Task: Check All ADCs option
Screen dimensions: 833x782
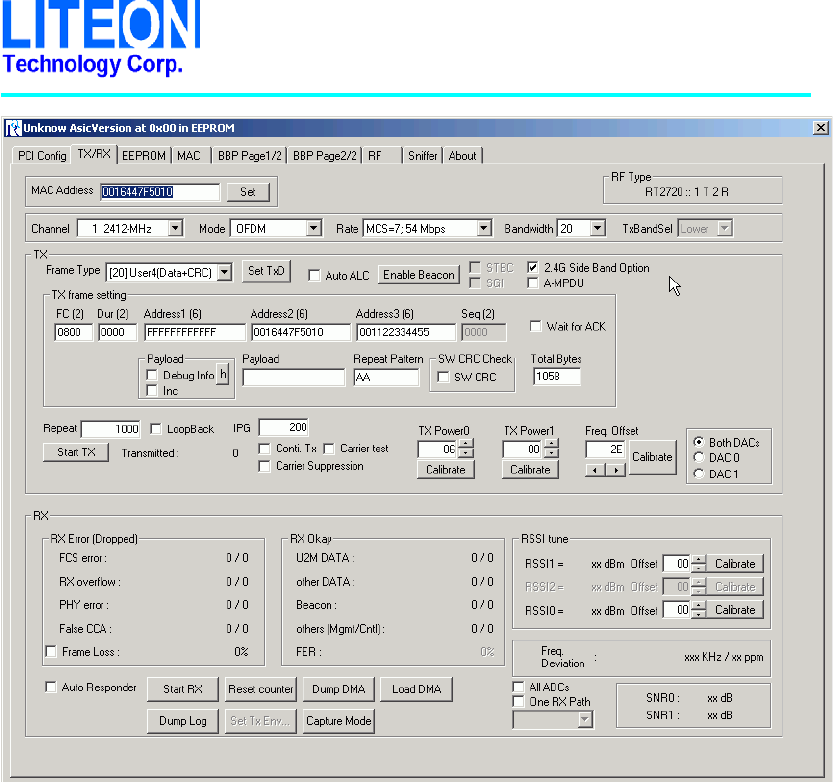Action: (518, 687)
